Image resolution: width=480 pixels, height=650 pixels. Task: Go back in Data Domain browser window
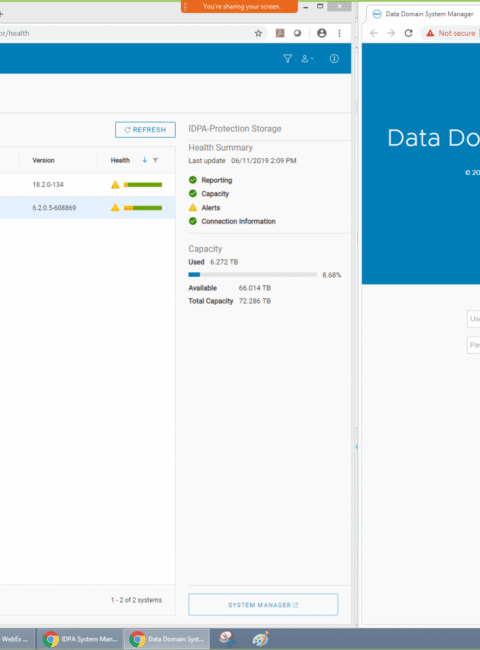pos(373,33)
